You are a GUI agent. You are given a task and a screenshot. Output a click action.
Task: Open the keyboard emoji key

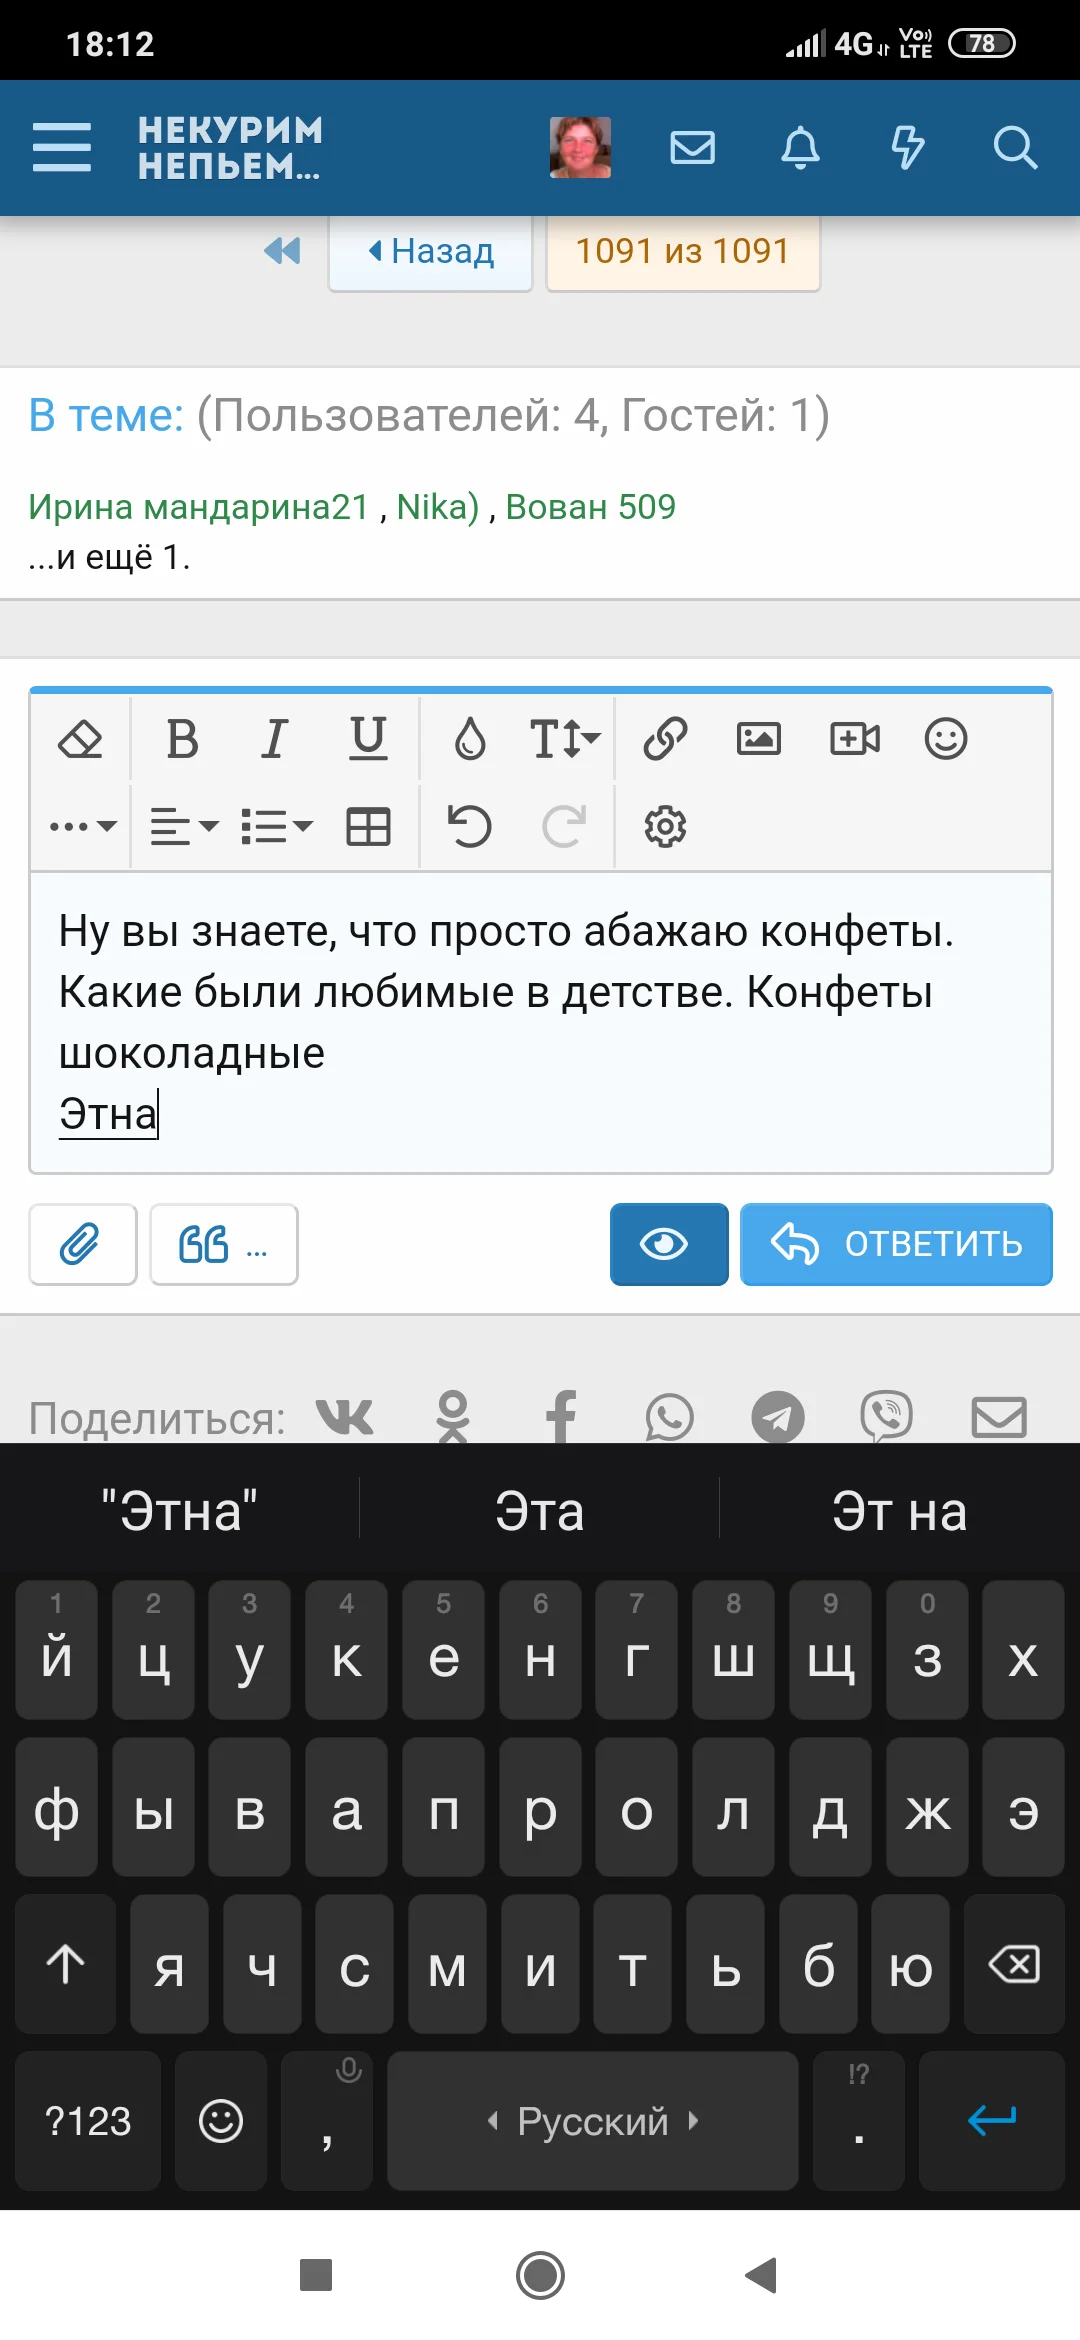[221, 2121]
